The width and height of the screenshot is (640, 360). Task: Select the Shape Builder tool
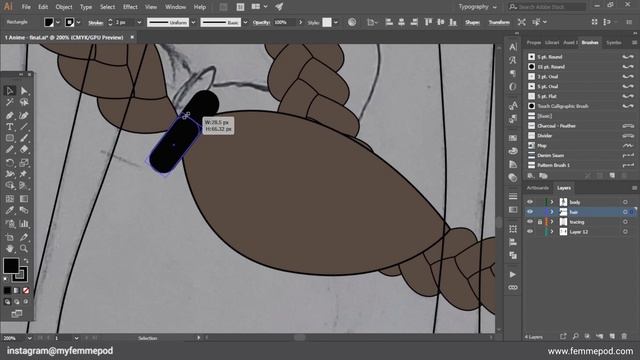pyautogui.click(x=10, y=186)
